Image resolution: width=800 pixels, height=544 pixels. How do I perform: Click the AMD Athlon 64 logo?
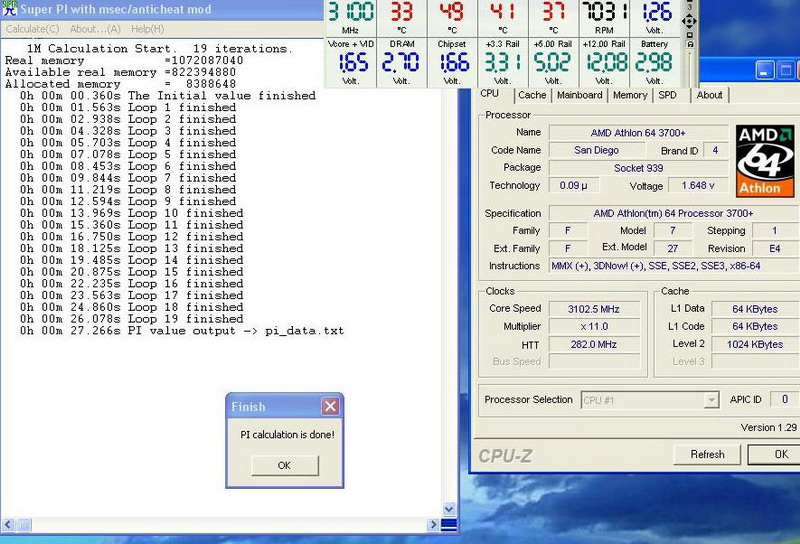tap(765, 161)
